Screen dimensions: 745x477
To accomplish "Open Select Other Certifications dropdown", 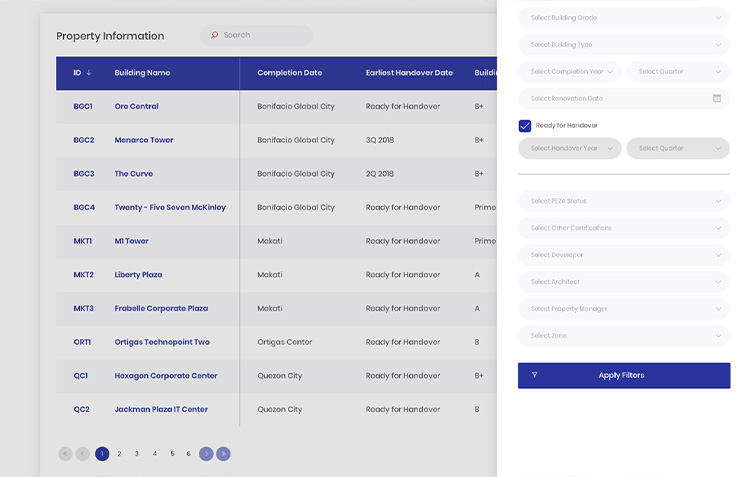I will coord(623,228).
